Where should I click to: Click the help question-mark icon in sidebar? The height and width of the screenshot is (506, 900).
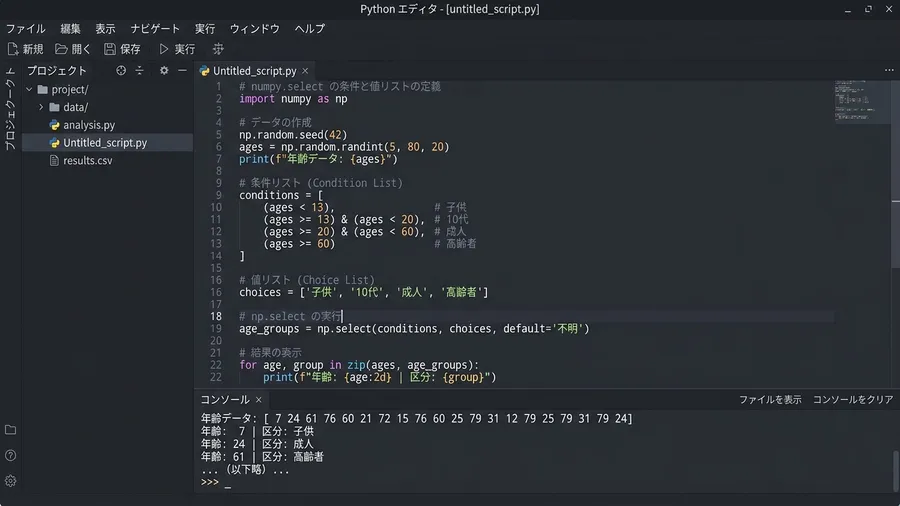click(10, 456)
